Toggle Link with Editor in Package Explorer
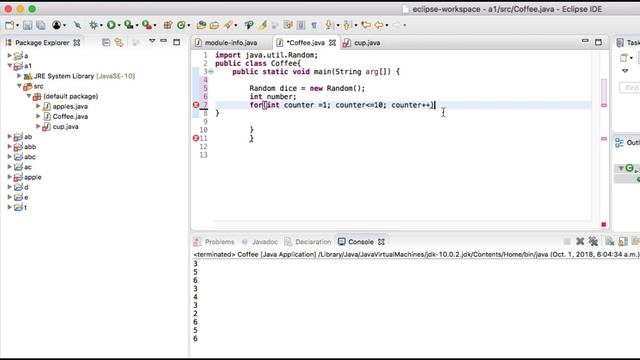This screenshot has height=360, width=640. click(x=119, y=42)
